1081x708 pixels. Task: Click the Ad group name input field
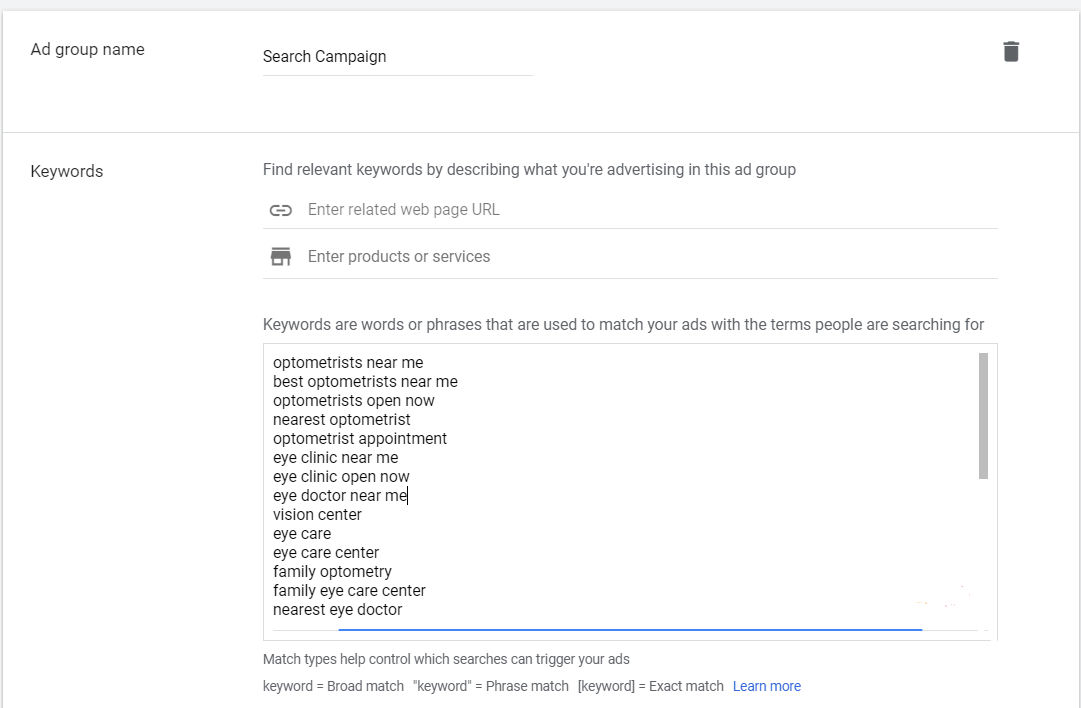pos(397,57)
